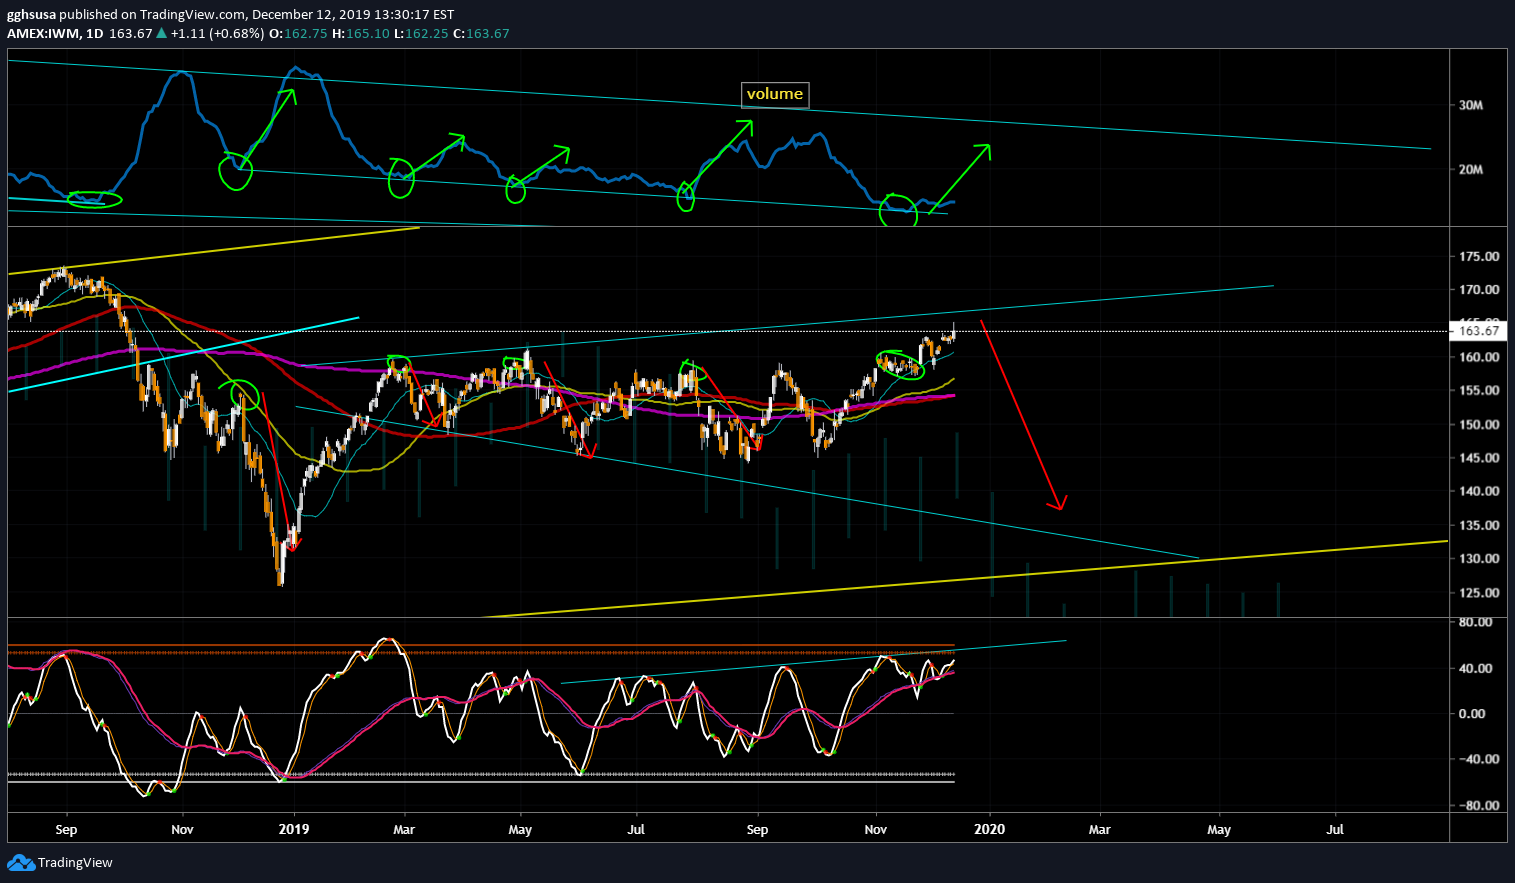Click the green ellipse around the November candles

[901, 364]
